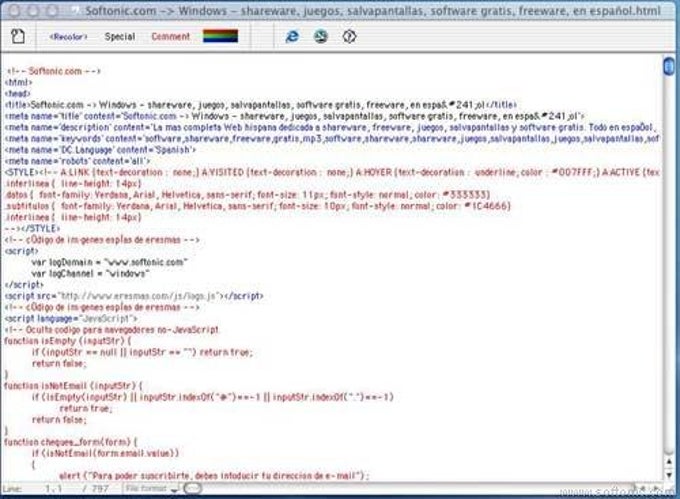Click the '<!-- Softonic.com -->' comment line
The height and width of the screenshot is (499, 680).
pyautogui.click(x=53, y=71)
